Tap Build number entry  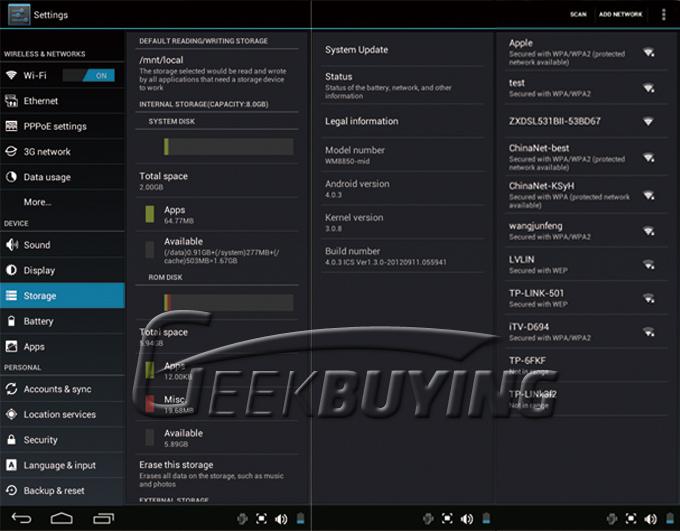pyautogui.click(x=402, y=256)
